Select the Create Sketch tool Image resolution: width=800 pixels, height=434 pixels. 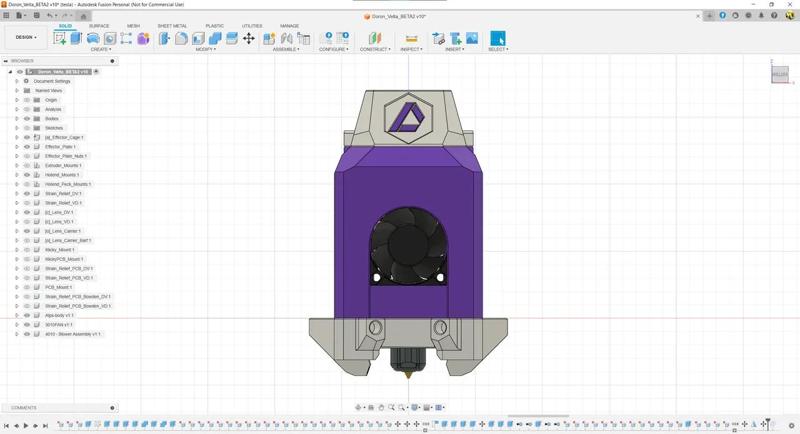pyautogui.click(x=60, y=38)
